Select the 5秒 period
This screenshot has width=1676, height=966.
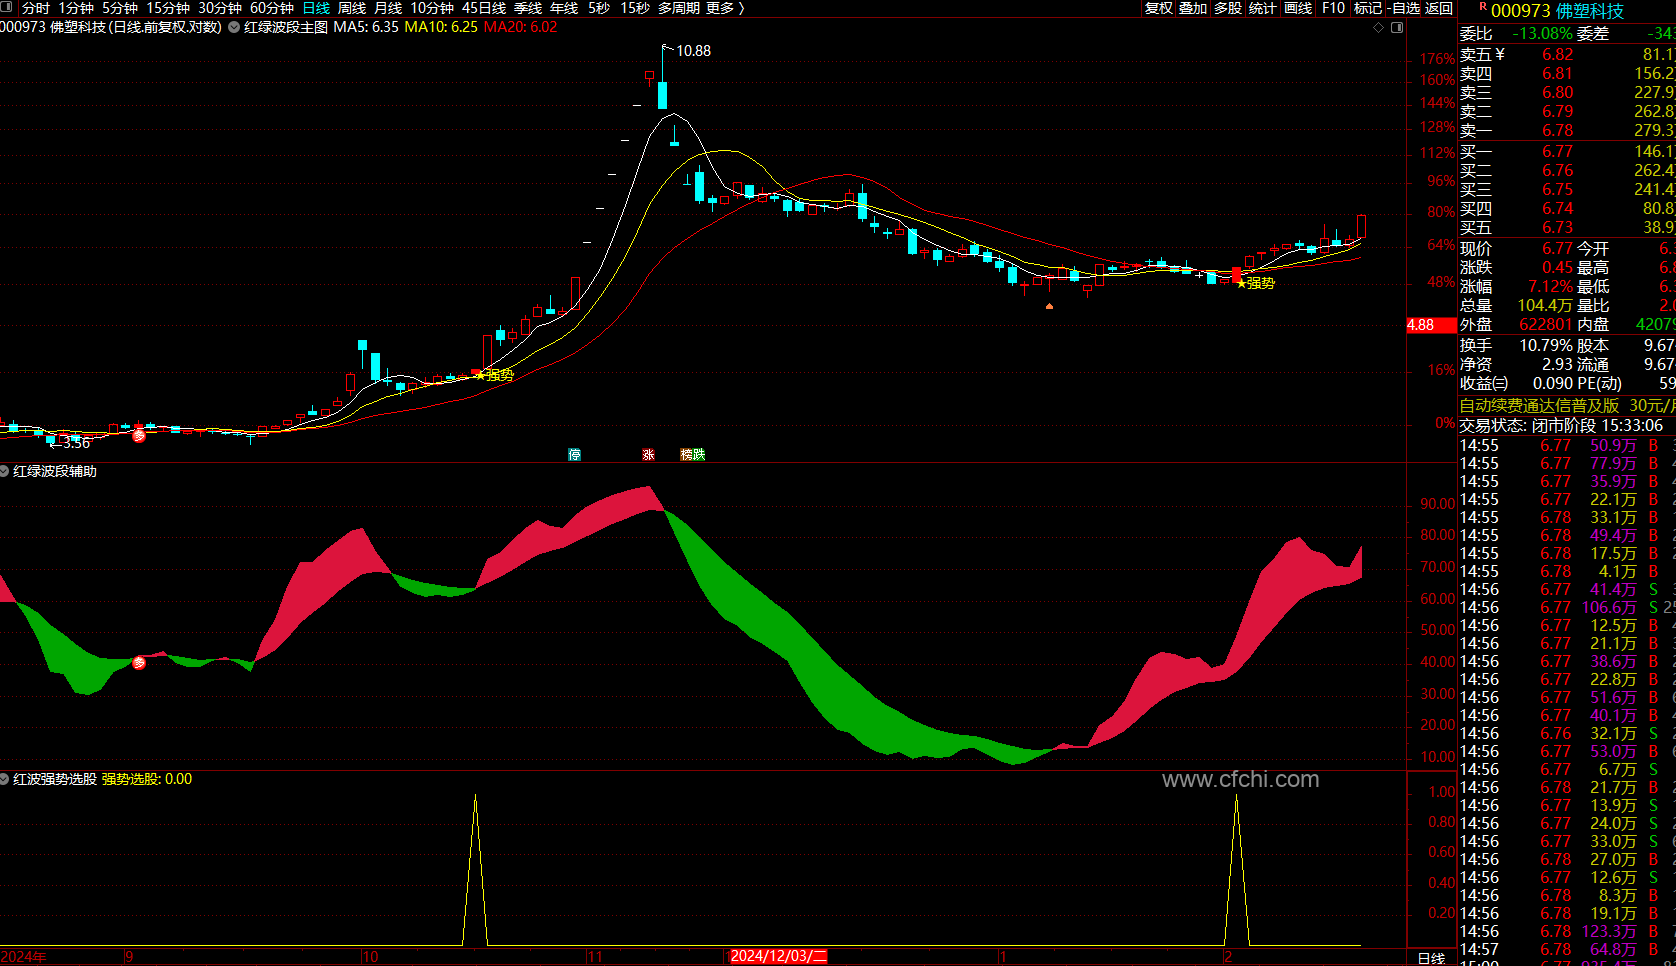coord(599,8)
